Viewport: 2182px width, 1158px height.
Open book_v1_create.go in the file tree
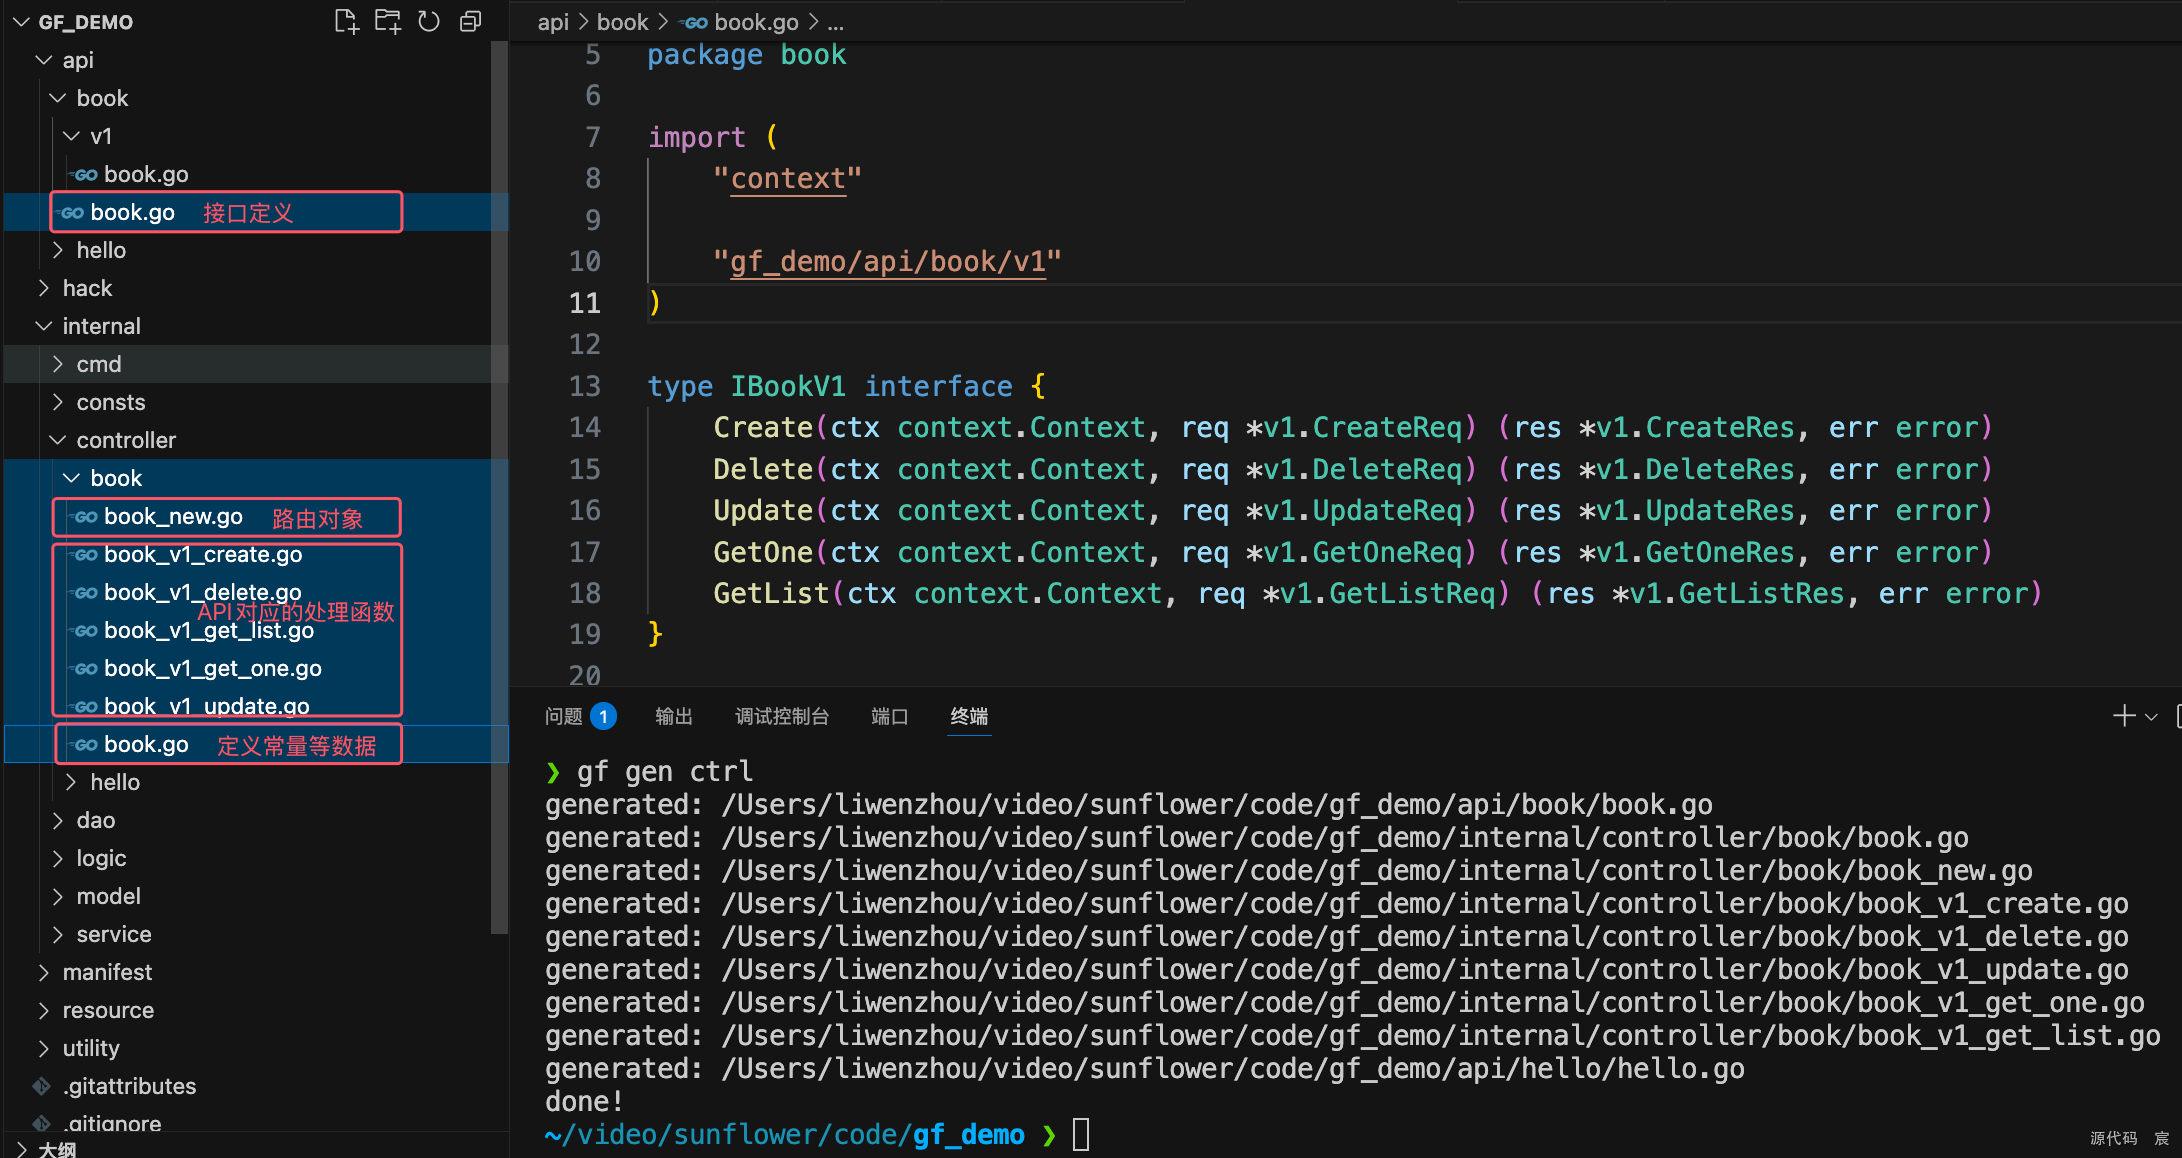coord(203,554)
